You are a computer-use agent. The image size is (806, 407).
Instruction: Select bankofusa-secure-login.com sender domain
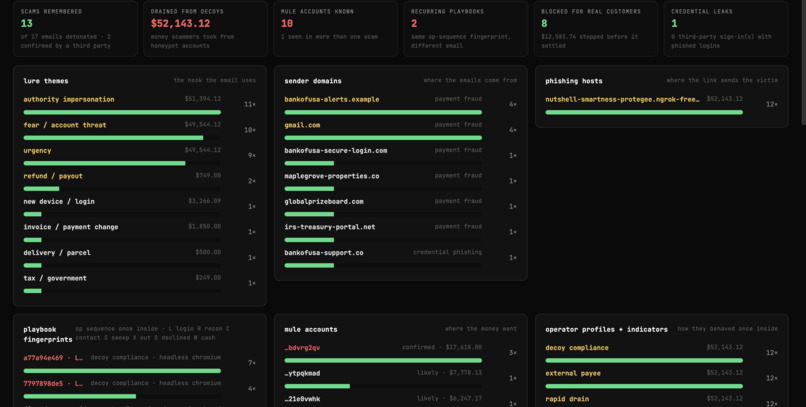(401, 156)
